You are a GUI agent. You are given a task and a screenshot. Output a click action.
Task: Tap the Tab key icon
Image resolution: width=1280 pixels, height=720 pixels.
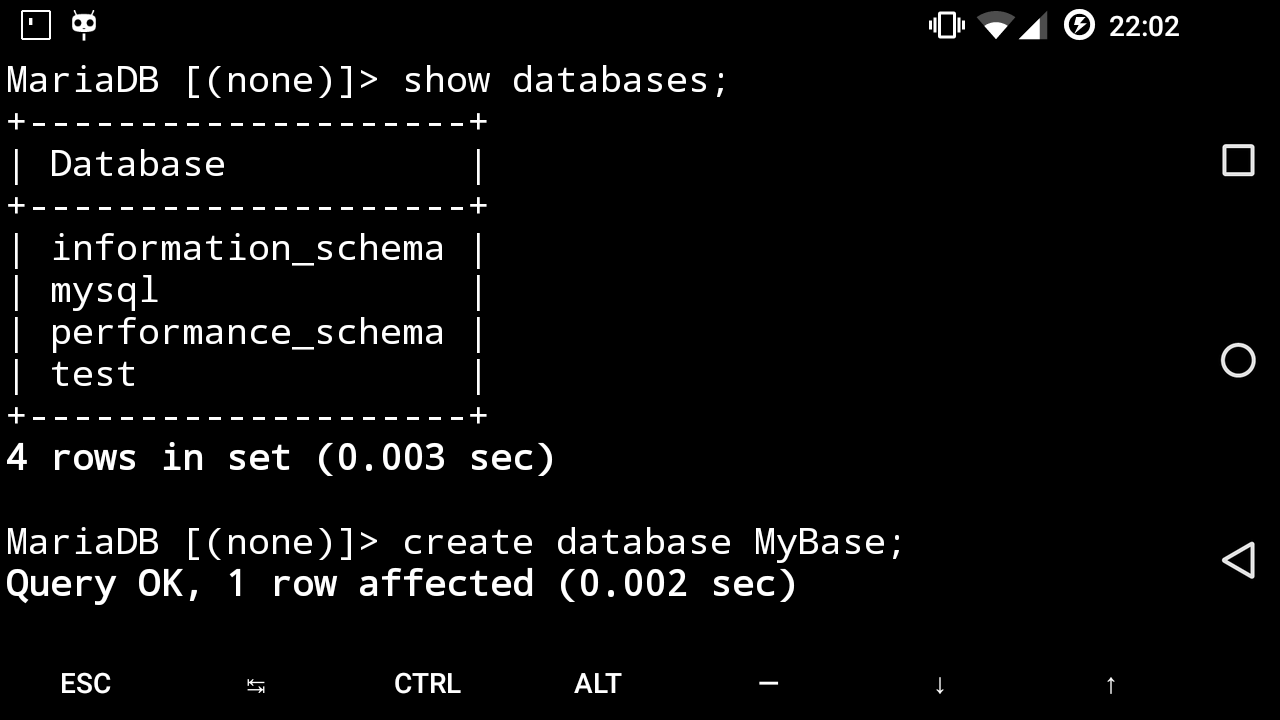[256, 685]
